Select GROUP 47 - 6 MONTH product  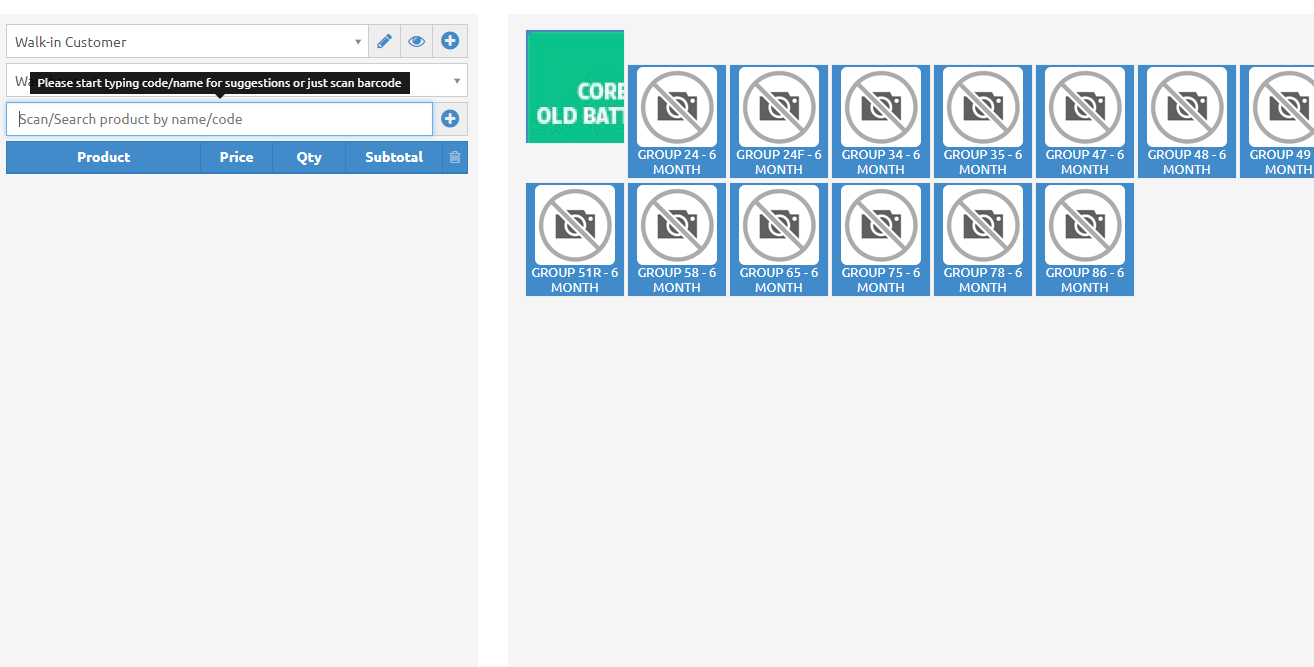pyautogui.click(x=1085, y=121)
